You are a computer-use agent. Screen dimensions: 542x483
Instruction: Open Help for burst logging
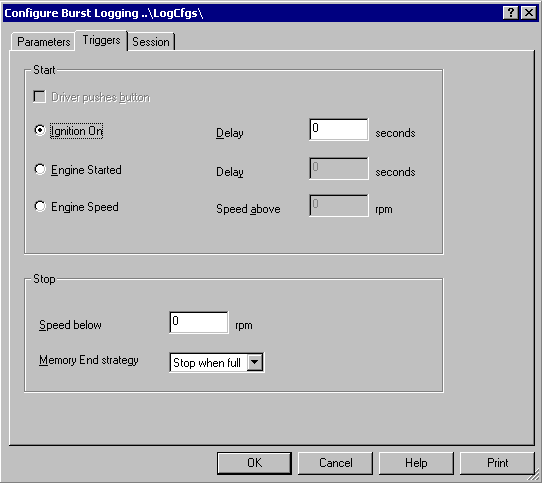pyautogui.click(x=416, y=463)
